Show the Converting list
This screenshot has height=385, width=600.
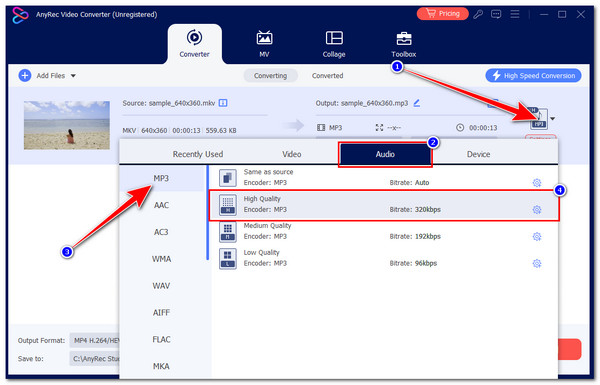coord(271,75)
